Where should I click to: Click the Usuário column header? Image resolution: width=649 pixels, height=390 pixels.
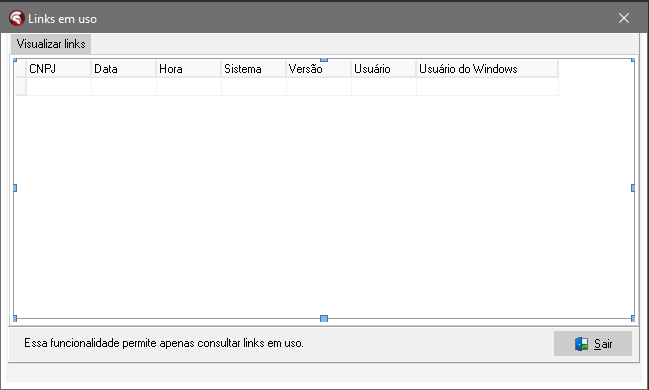[384, 69]
